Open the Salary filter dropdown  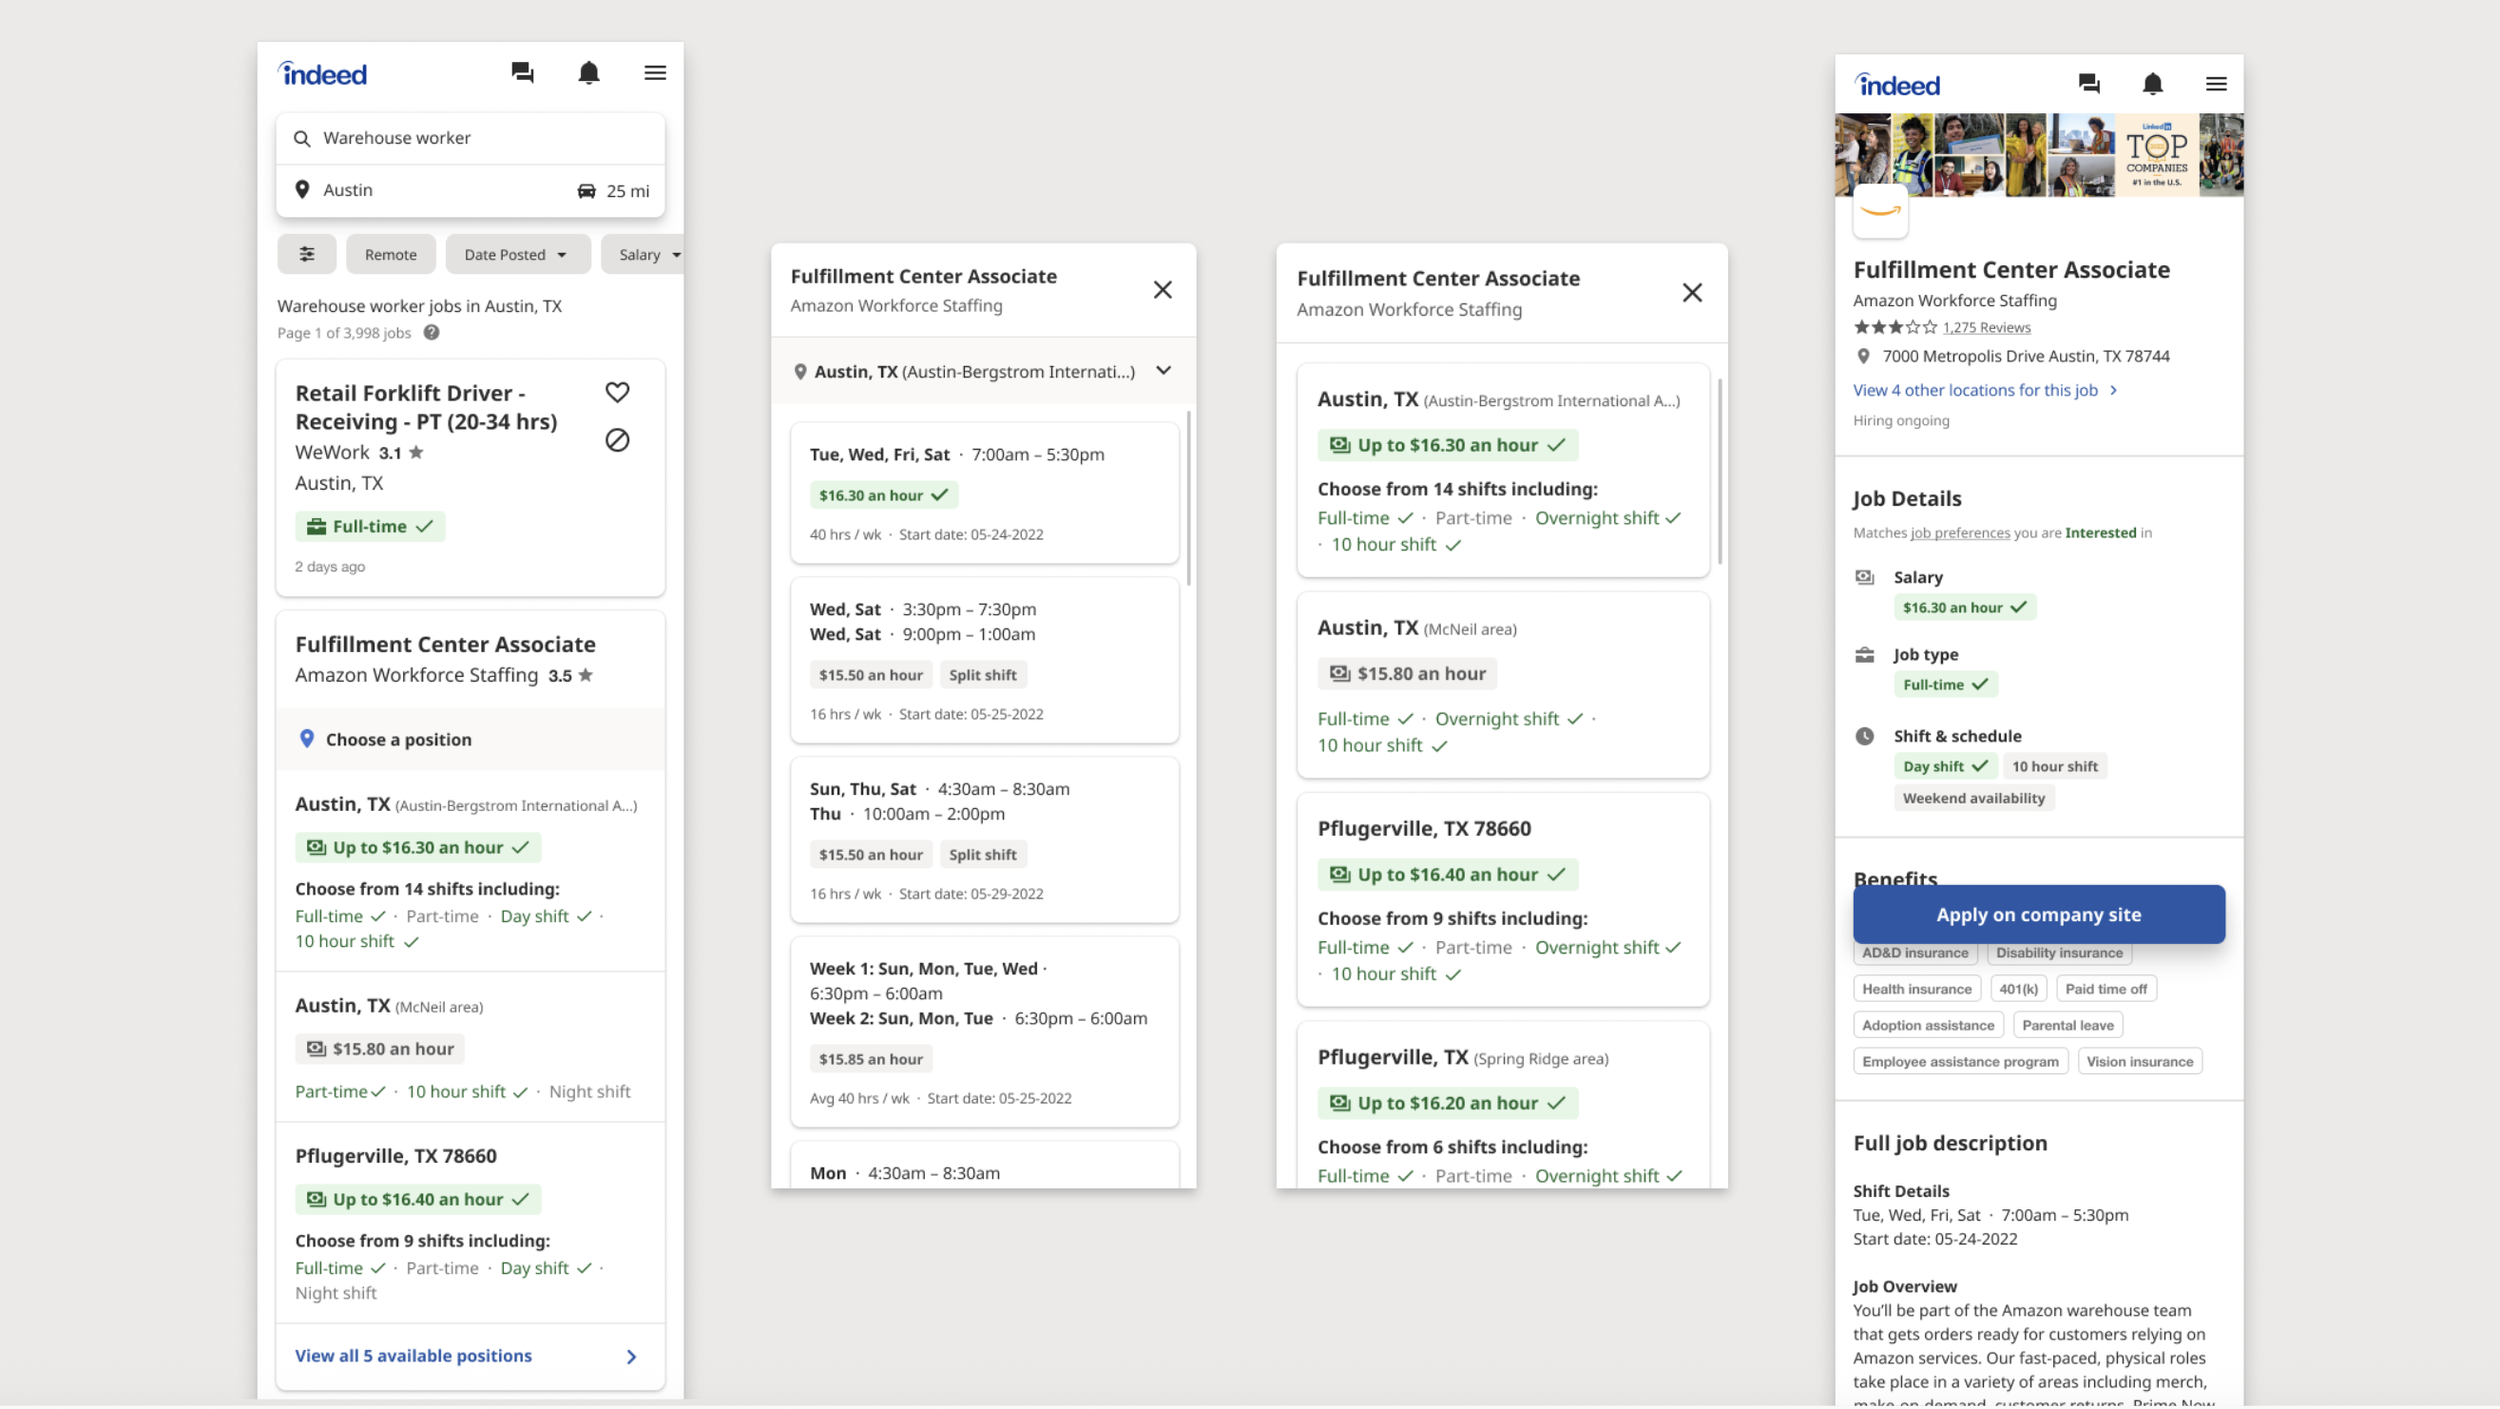[643, 255]
